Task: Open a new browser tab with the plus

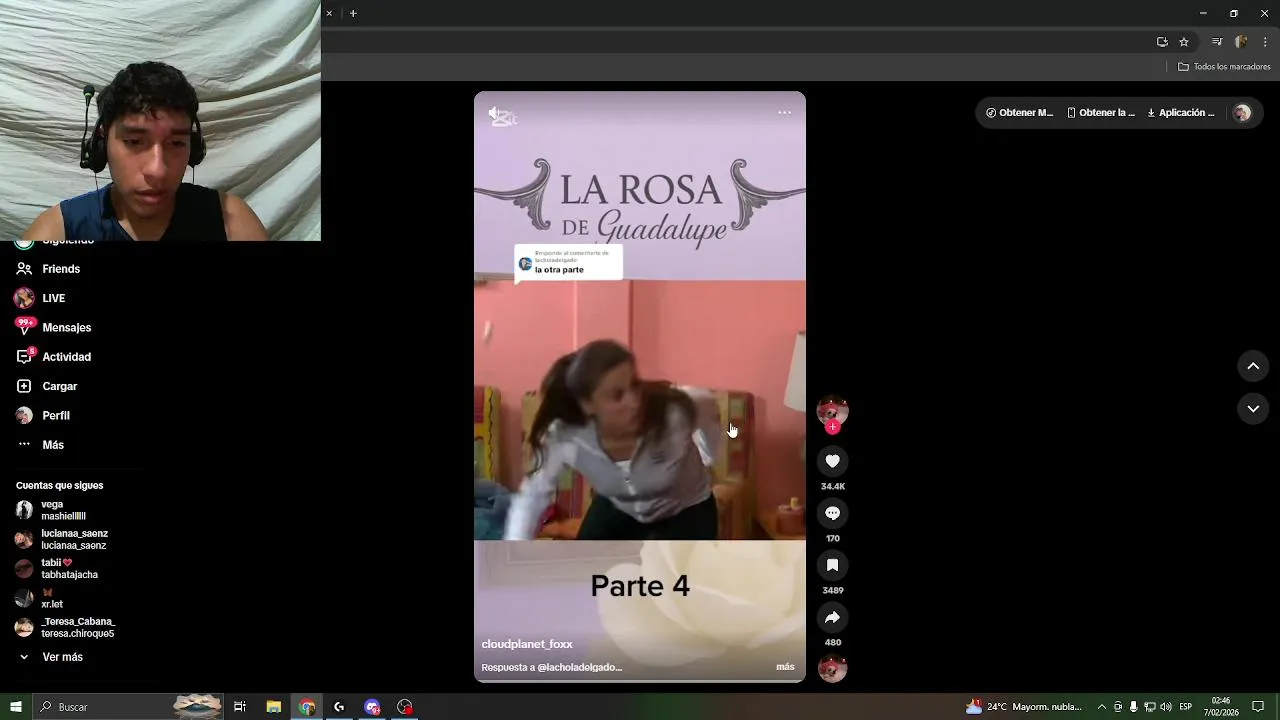Action: 353,13
